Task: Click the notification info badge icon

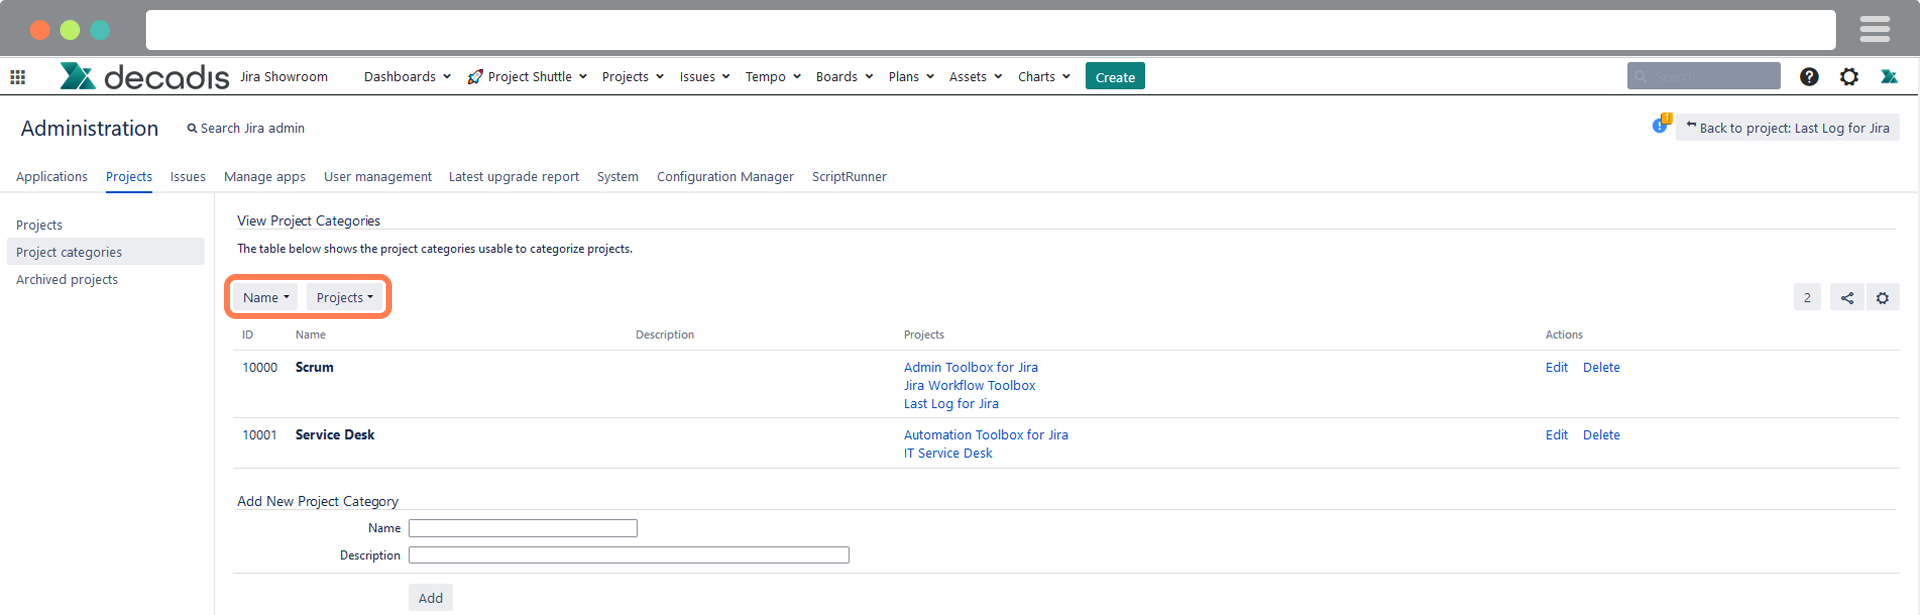Action: pyautogui.click(x=1661, y=125)
